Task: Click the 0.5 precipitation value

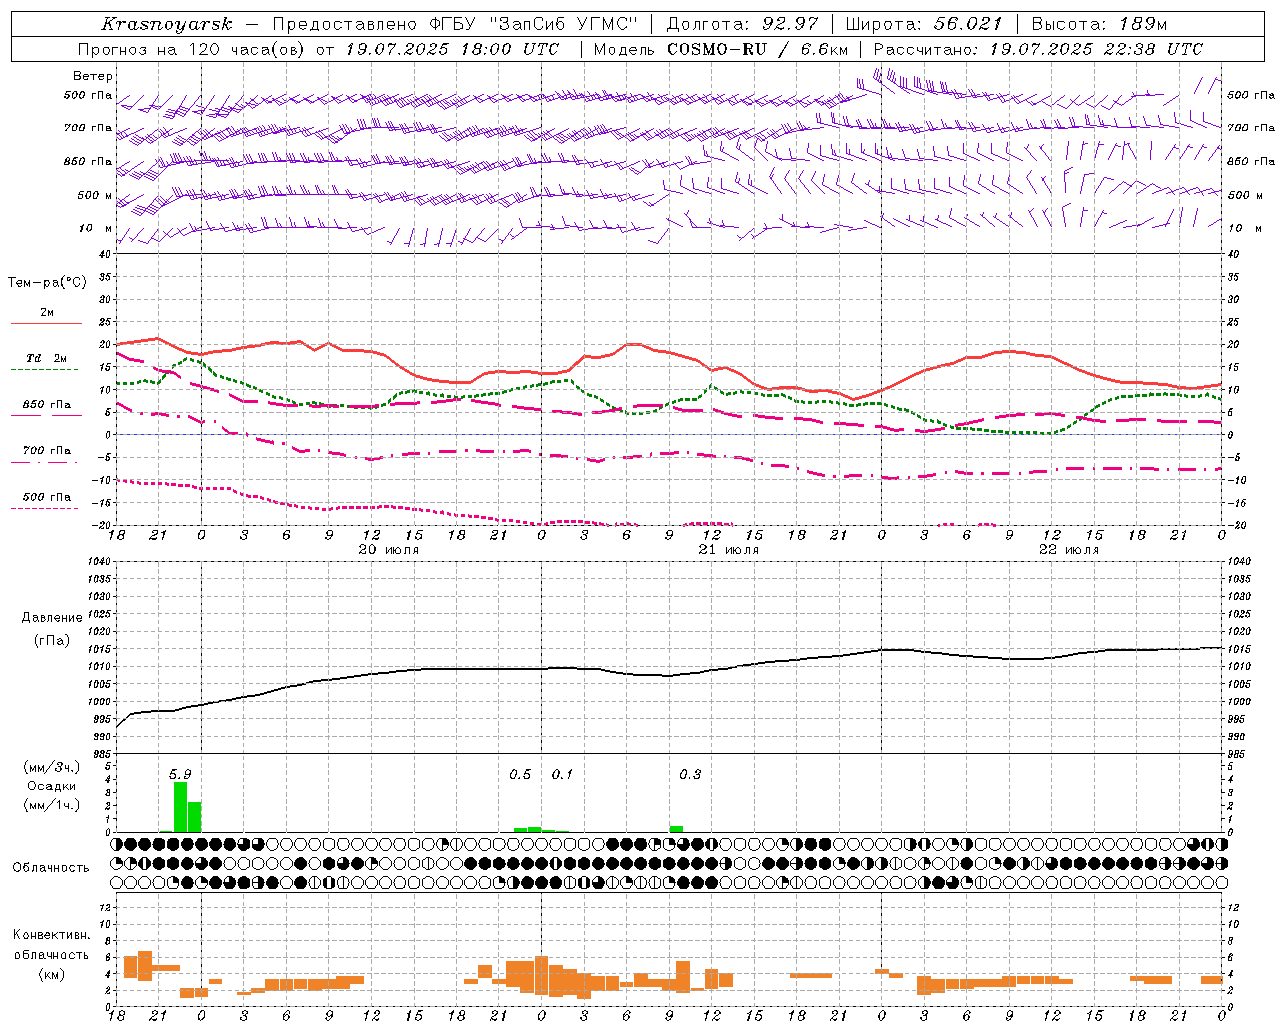Action: 520,774
